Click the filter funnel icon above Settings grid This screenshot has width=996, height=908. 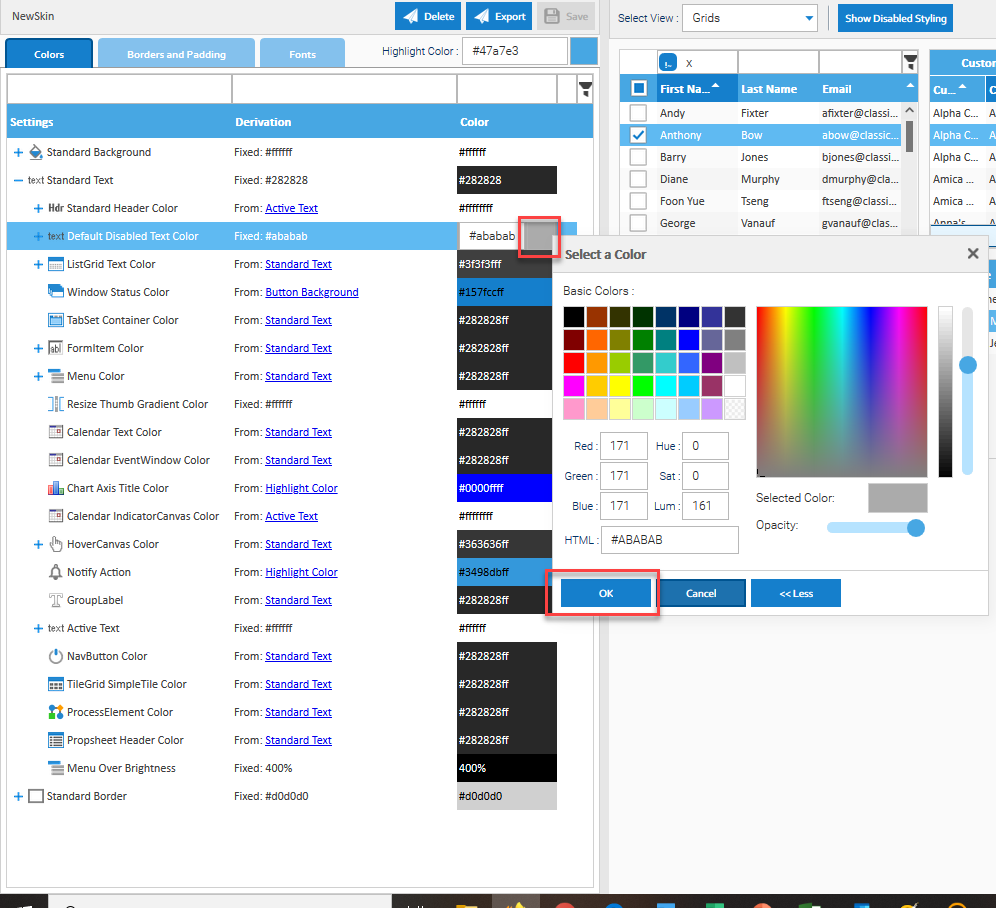pyautogui.click(x=585, y=90)
